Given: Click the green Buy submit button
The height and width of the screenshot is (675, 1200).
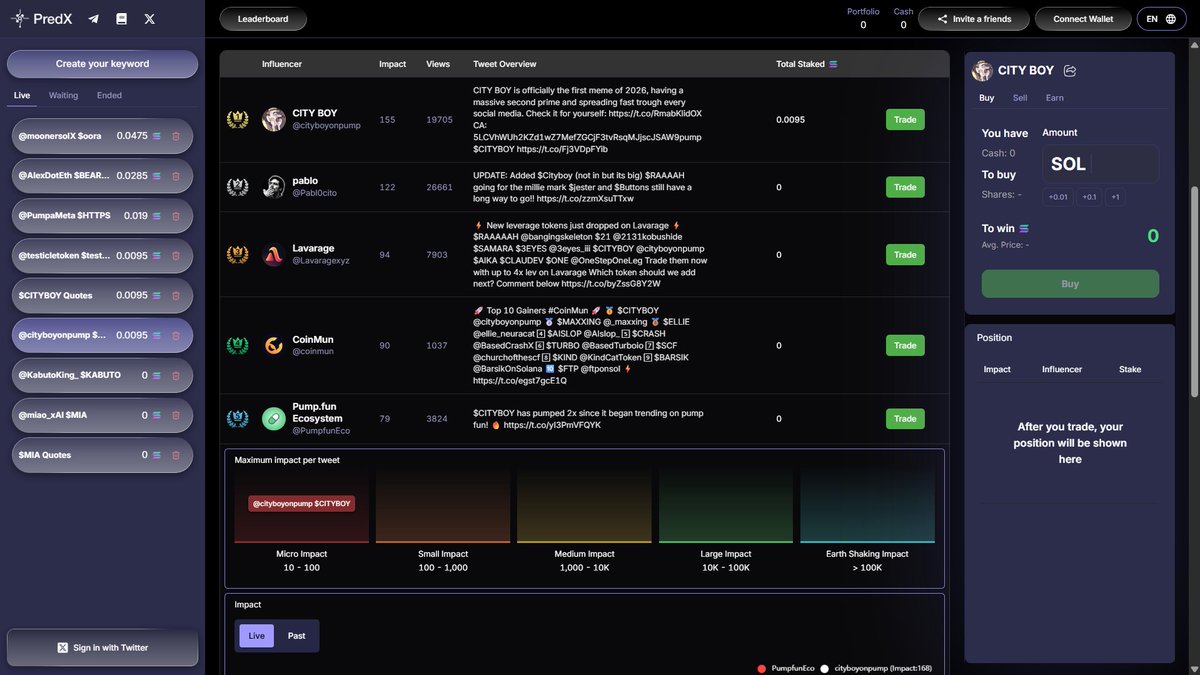Looking at the screenshot, I should pos(1070,284).
